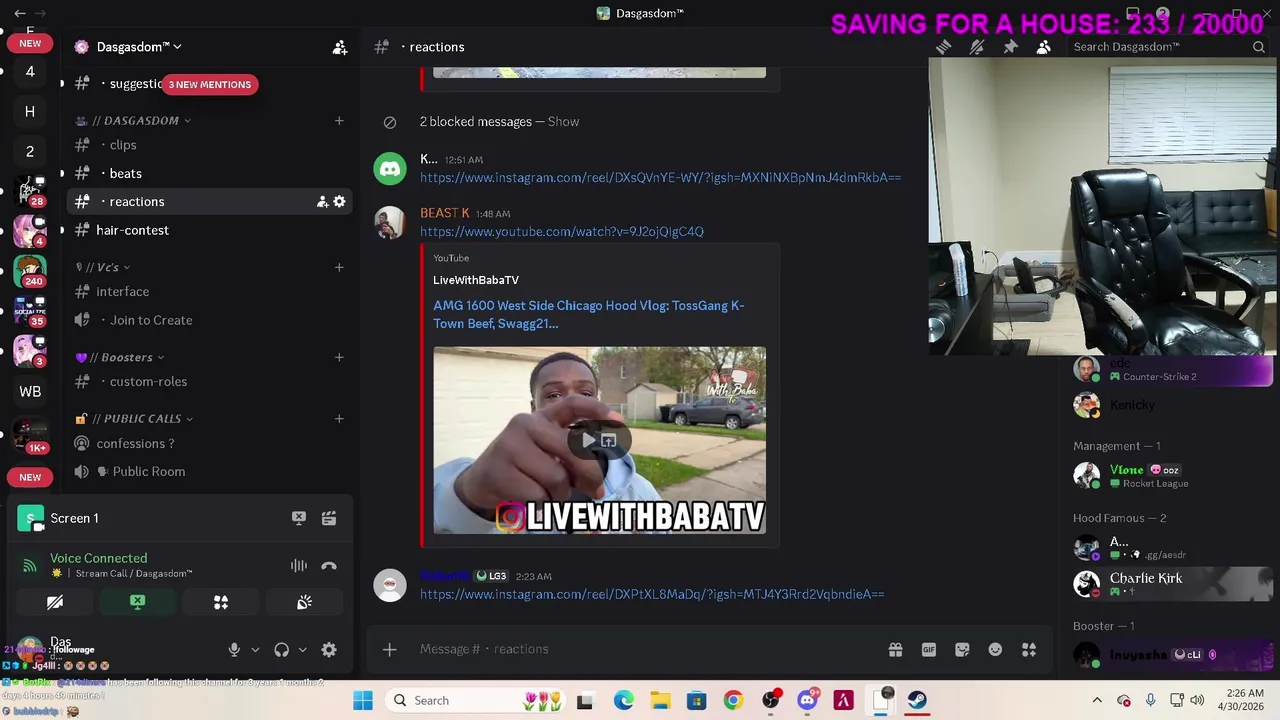
Task: Open headphone output options arrow
Action: coord(303,650)
